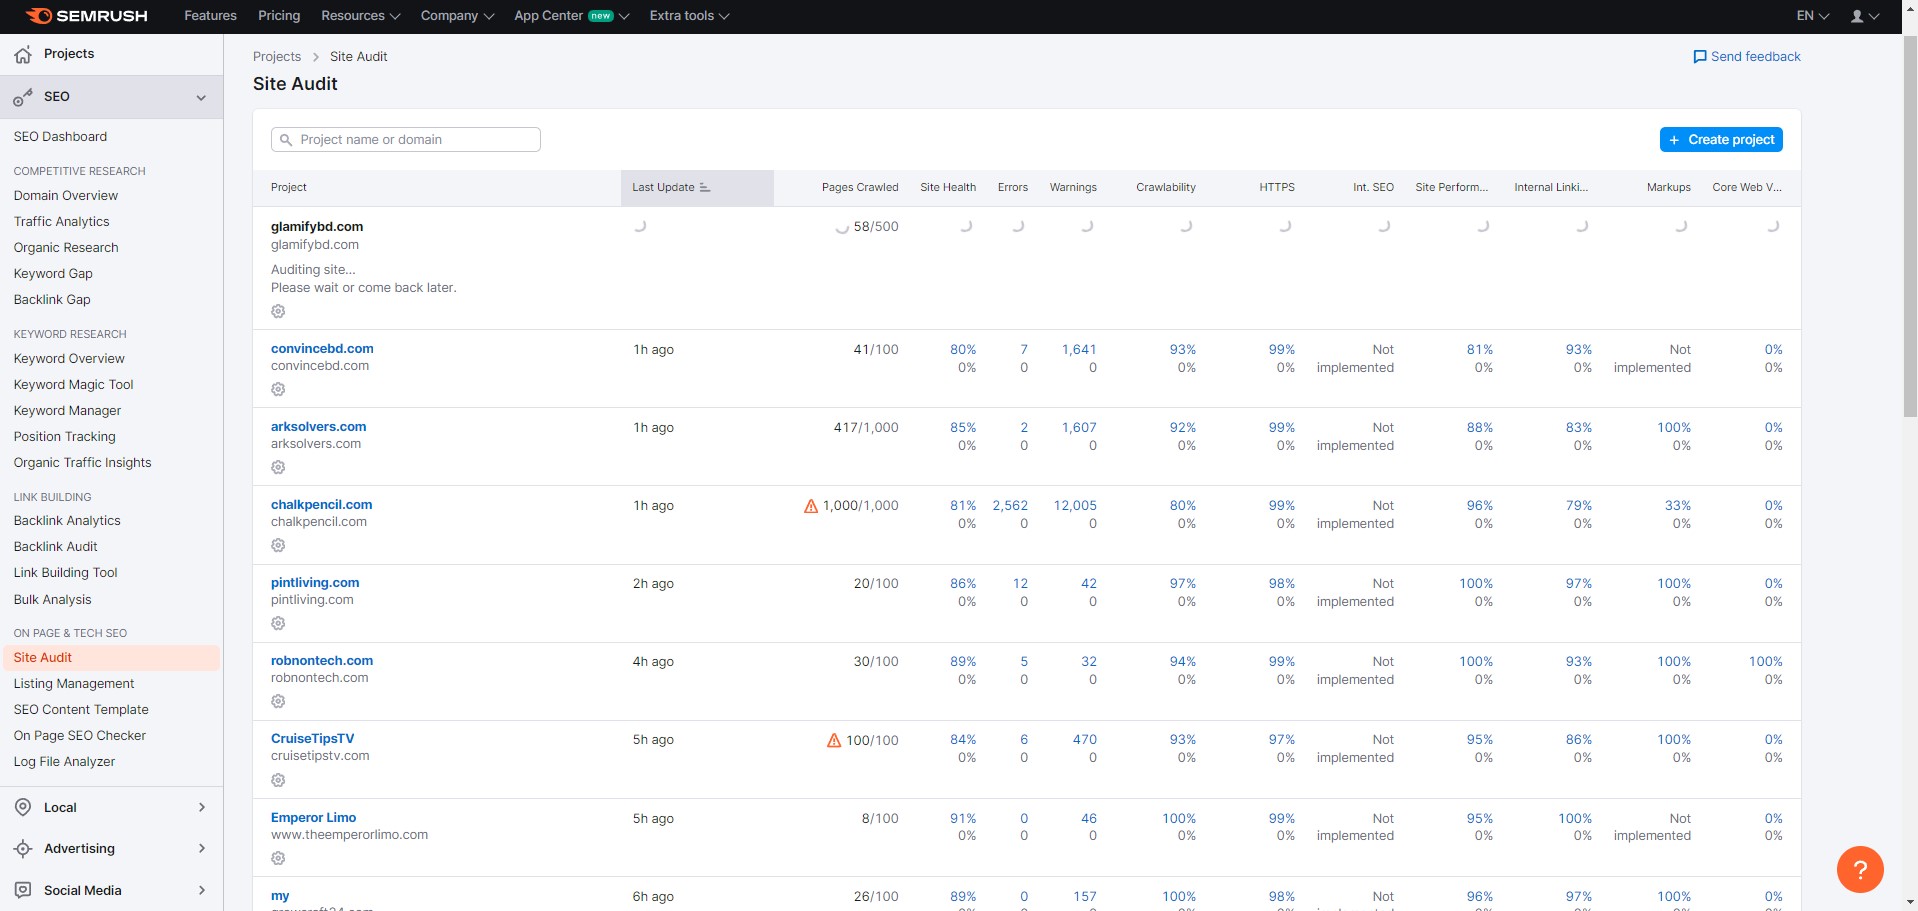1918x911 pixels.
Task: Expand the Local sidebar section
Action: tap(201, 807)
